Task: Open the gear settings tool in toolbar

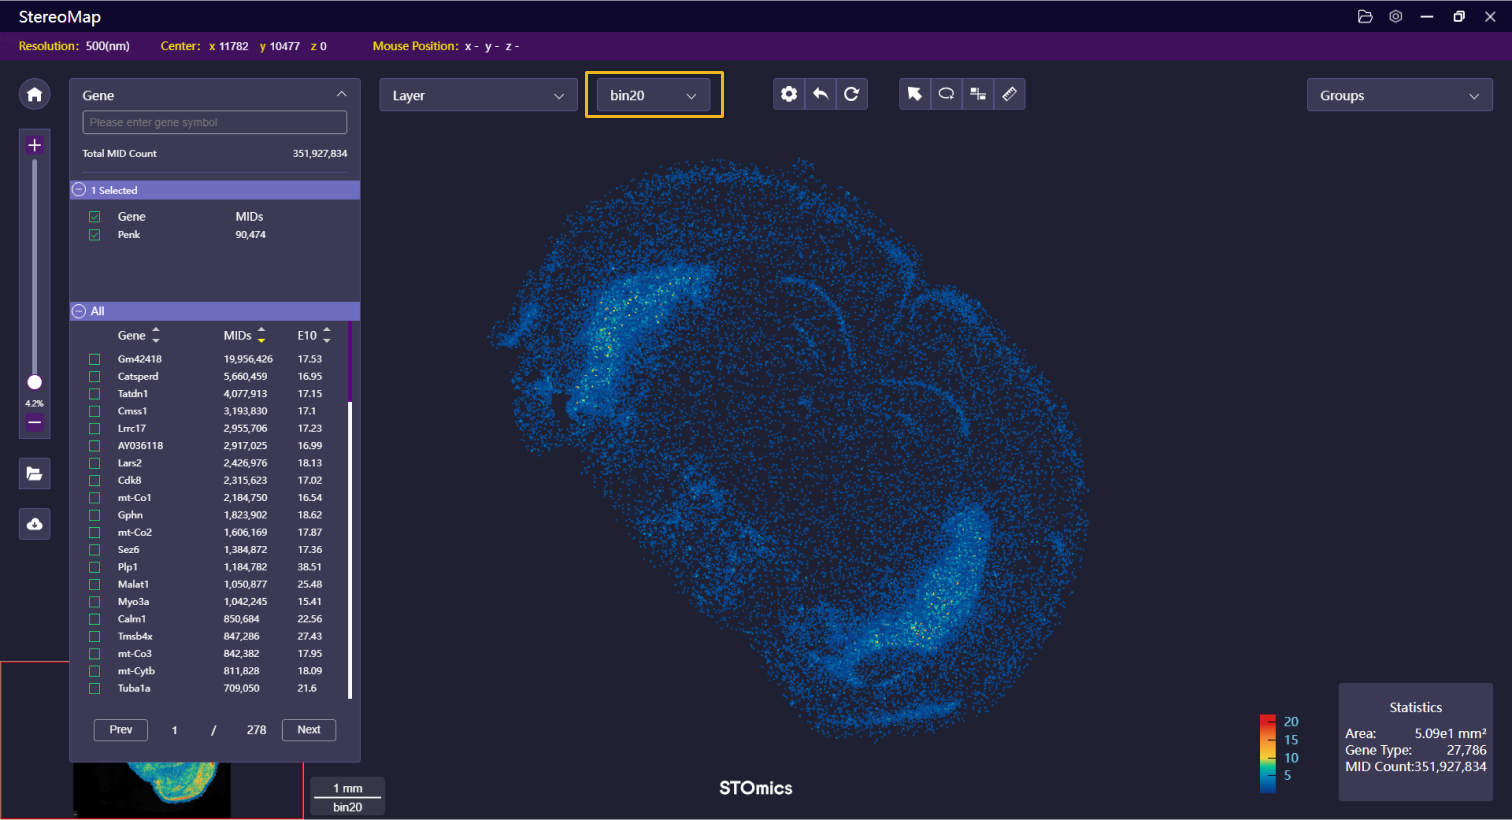Action: click(789, 94)
